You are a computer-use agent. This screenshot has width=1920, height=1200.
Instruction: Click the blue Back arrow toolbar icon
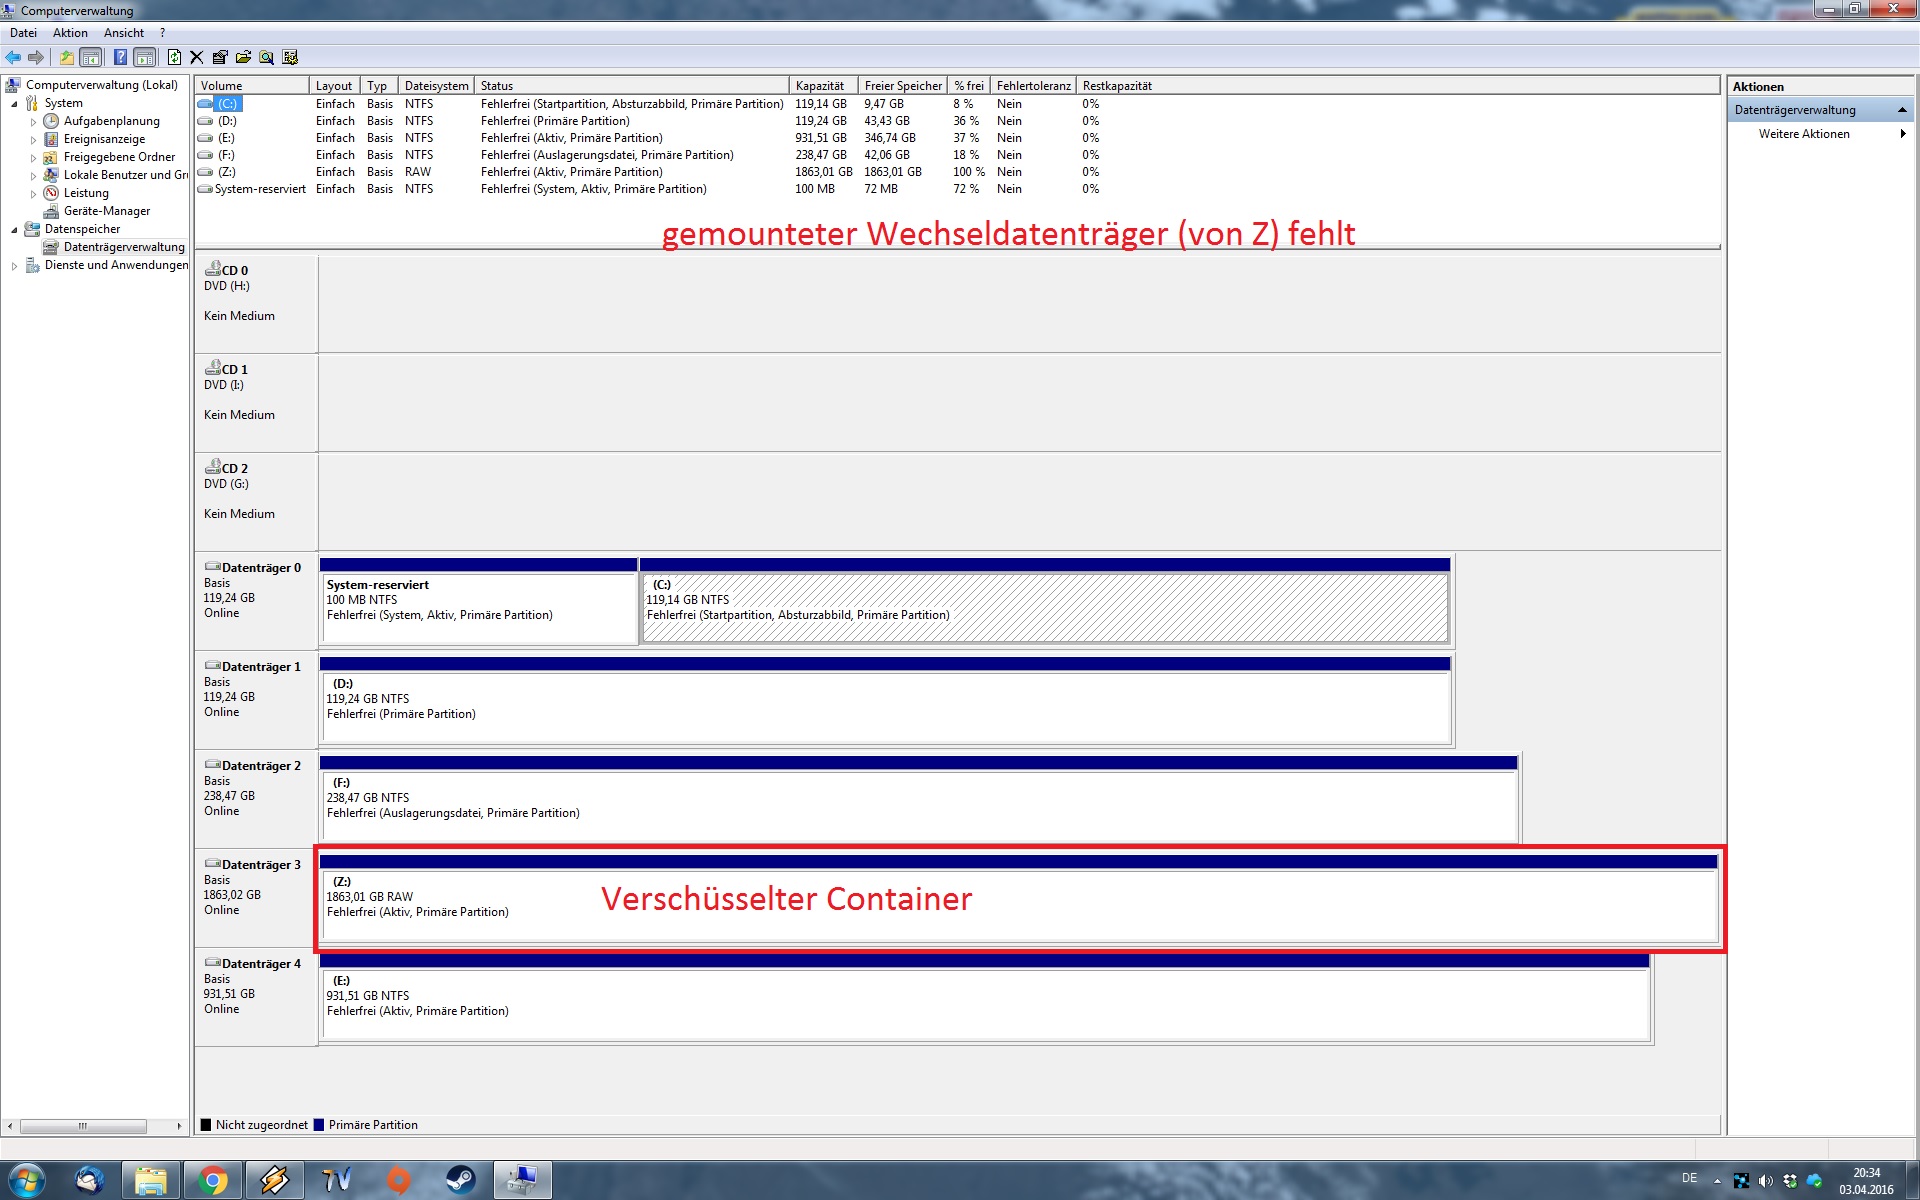pos(13,57)
